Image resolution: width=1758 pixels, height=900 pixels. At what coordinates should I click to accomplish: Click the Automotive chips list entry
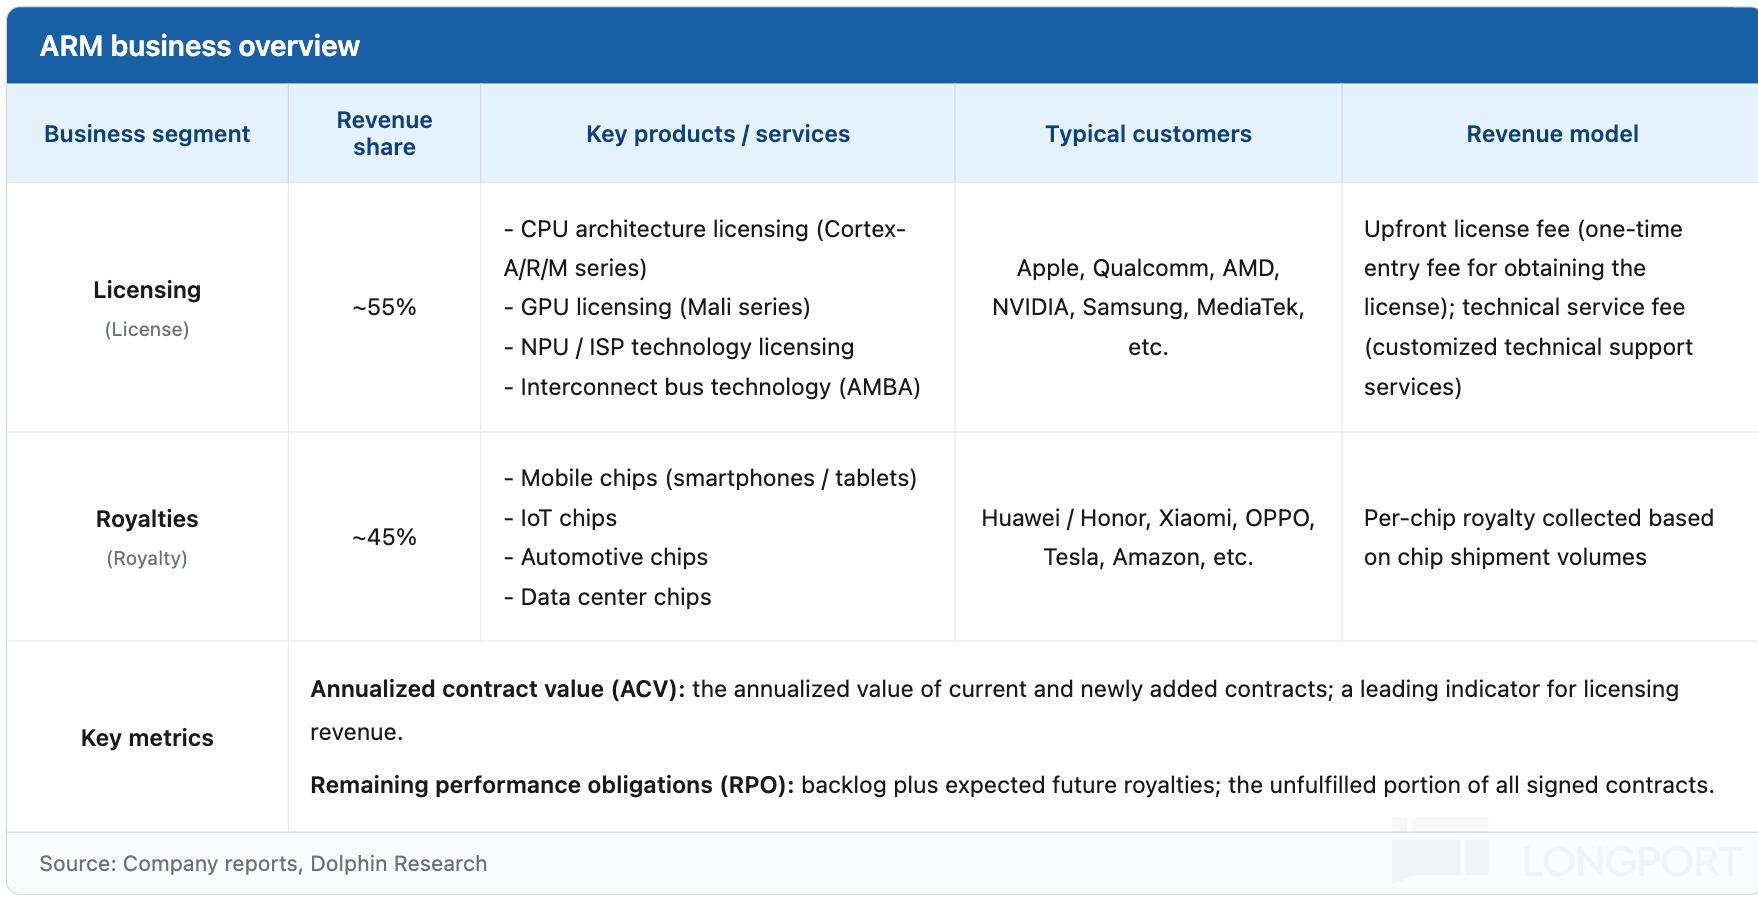click(x=606, y=557)
